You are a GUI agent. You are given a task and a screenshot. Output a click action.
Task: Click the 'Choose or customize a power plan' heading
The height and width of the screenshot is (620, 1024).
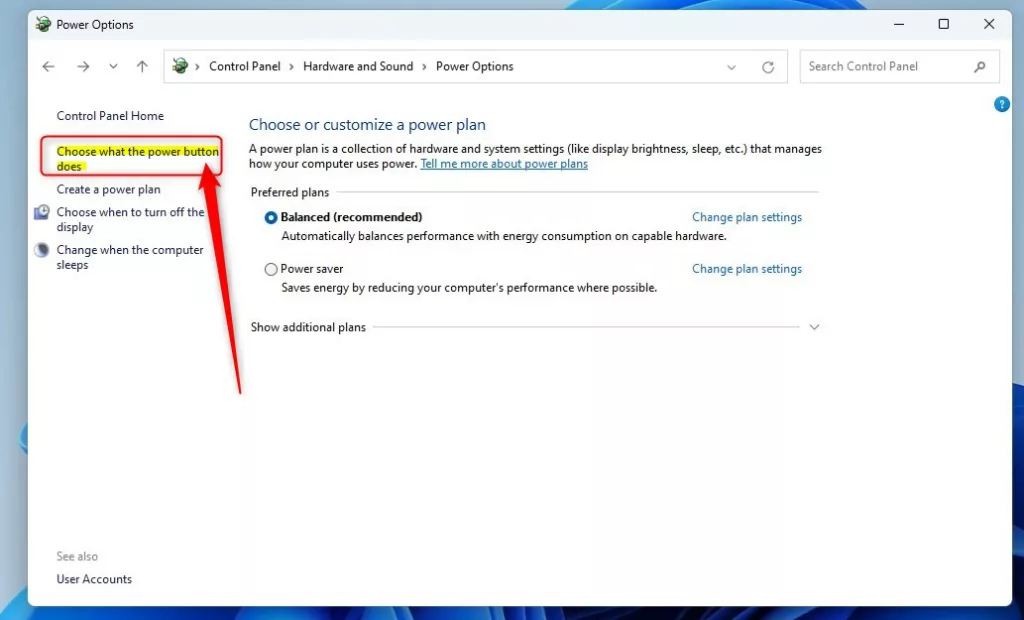(x=367, y=124)
